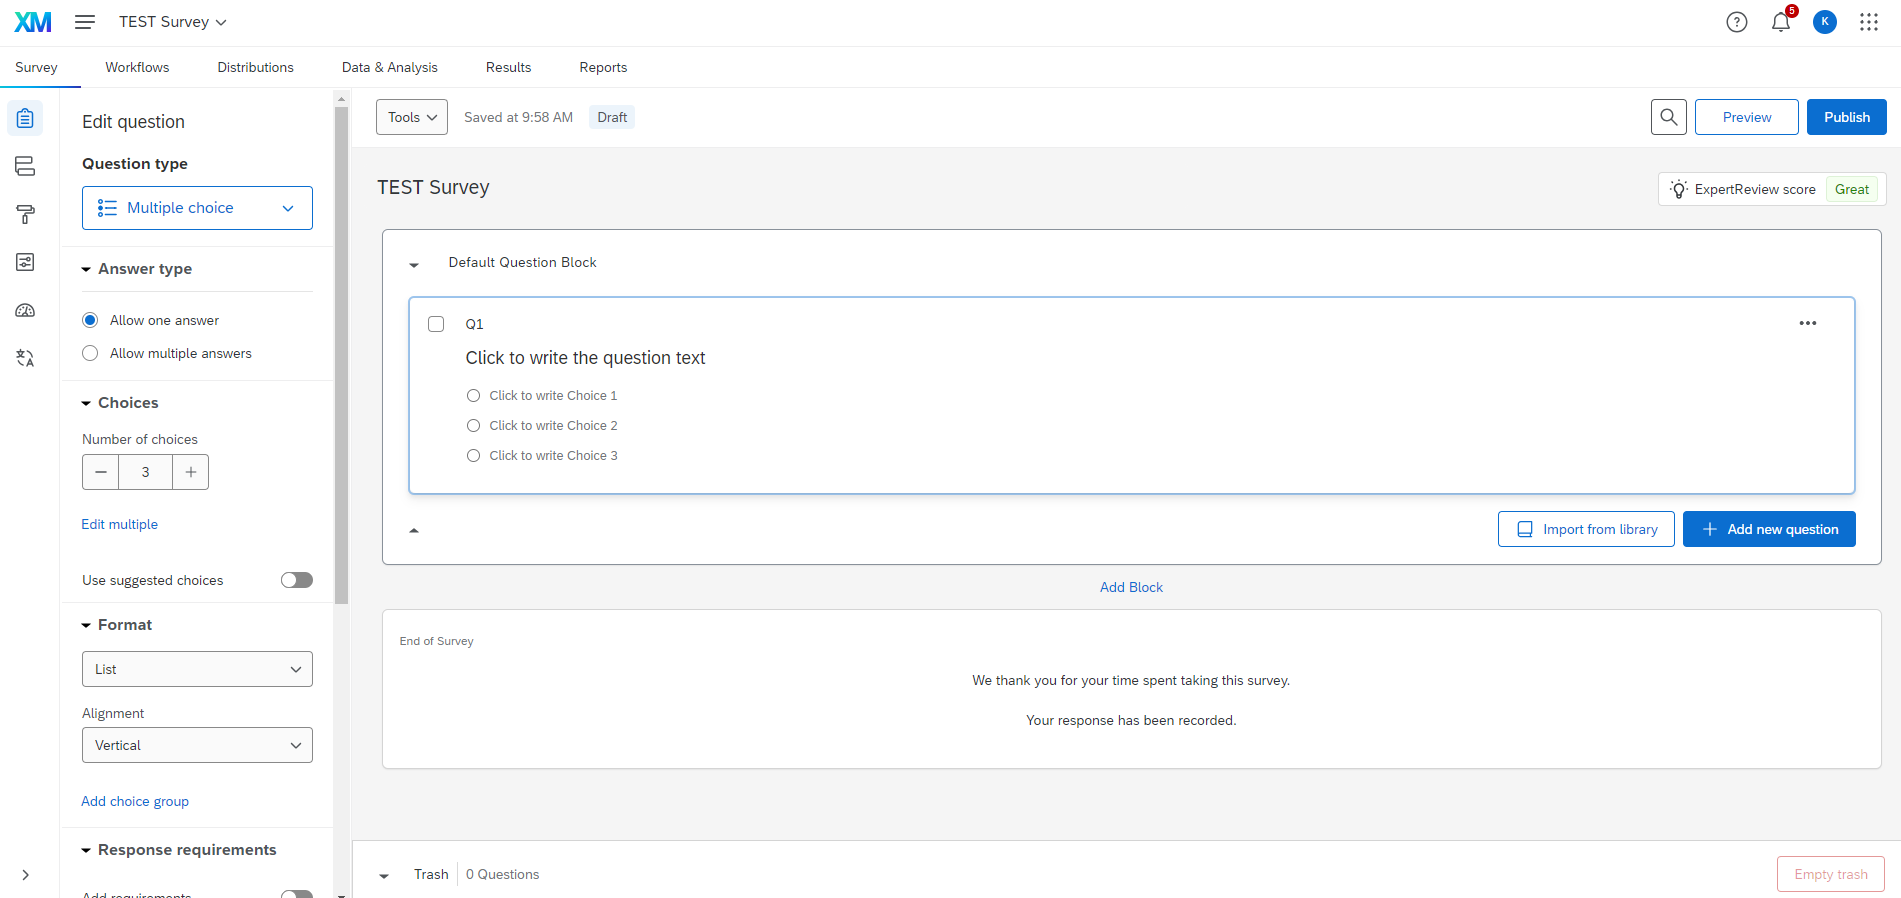
Task: Select Choice 3 radio button
Action: tap(474, 456)
